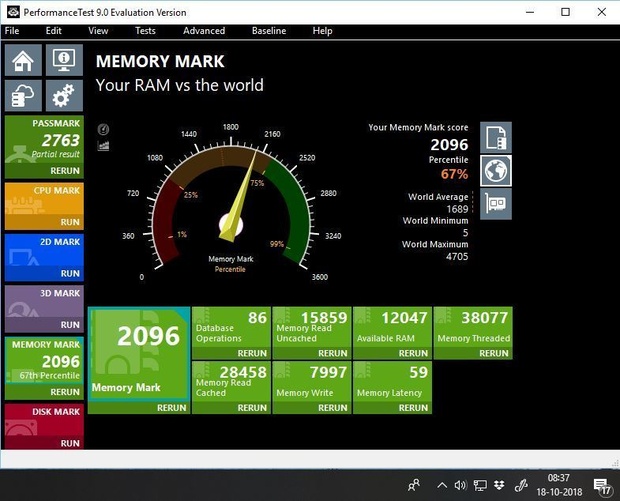Run the 2D Mark test
The height and width of the screenshot is (501, 620).
coord(70,274)
